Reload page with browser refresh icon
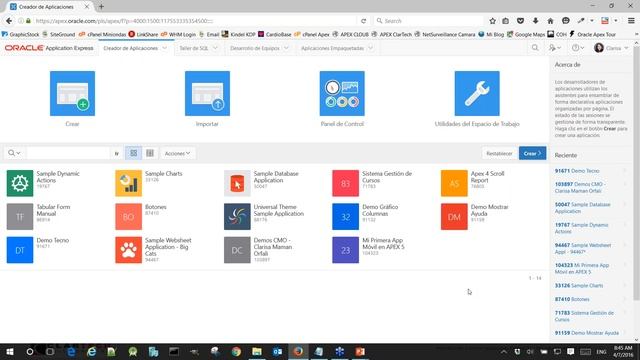The width and height of the screenshot is (640, 360). (363, 21)
